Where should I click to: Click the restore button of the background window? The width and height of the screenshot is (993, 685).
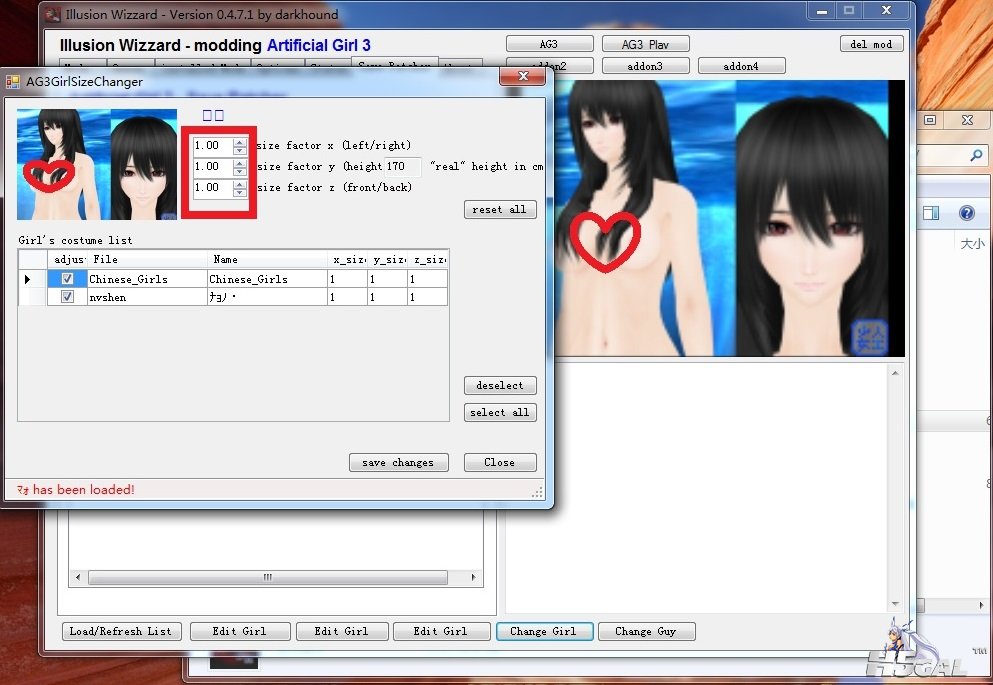click(x=930, y=120)
